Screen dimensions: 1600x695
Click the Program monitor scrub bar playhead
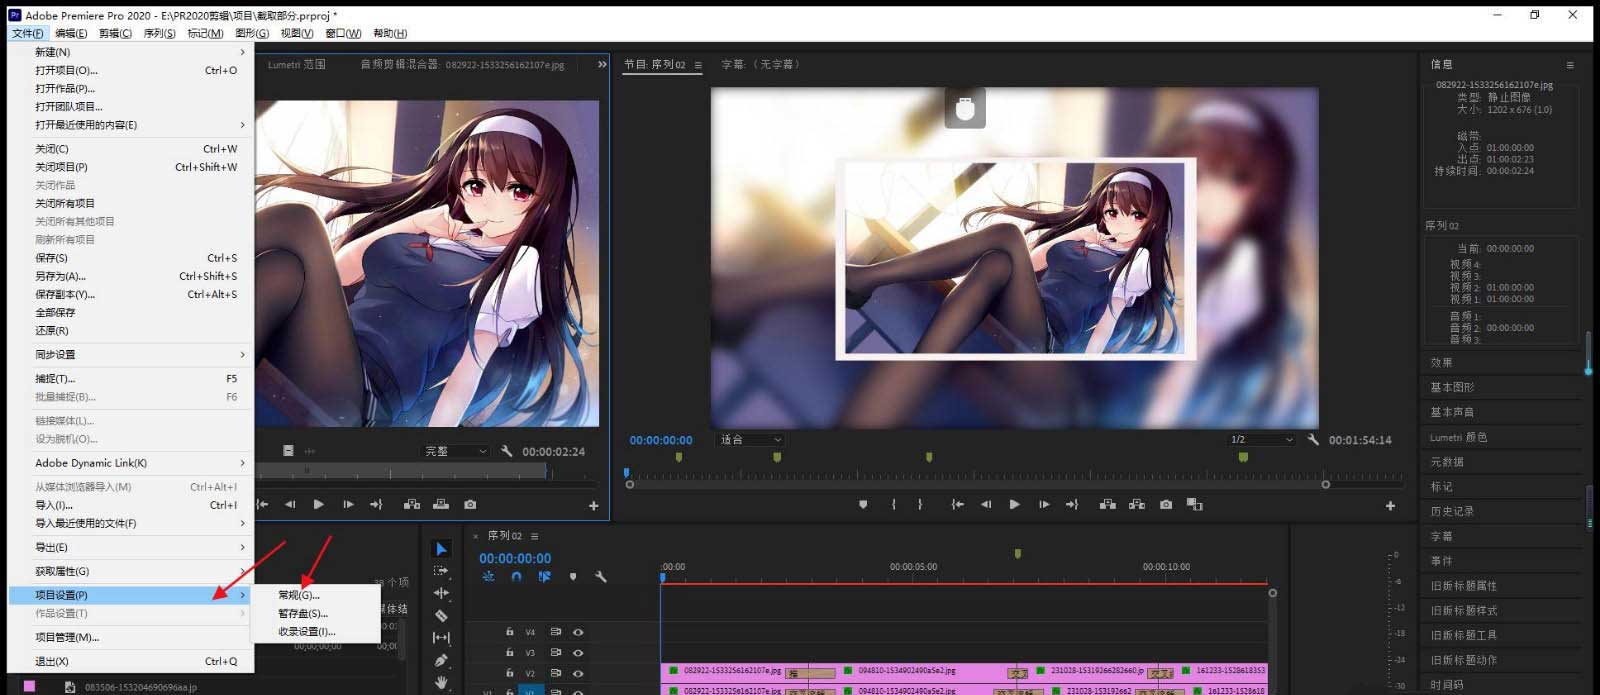point(627,473)
